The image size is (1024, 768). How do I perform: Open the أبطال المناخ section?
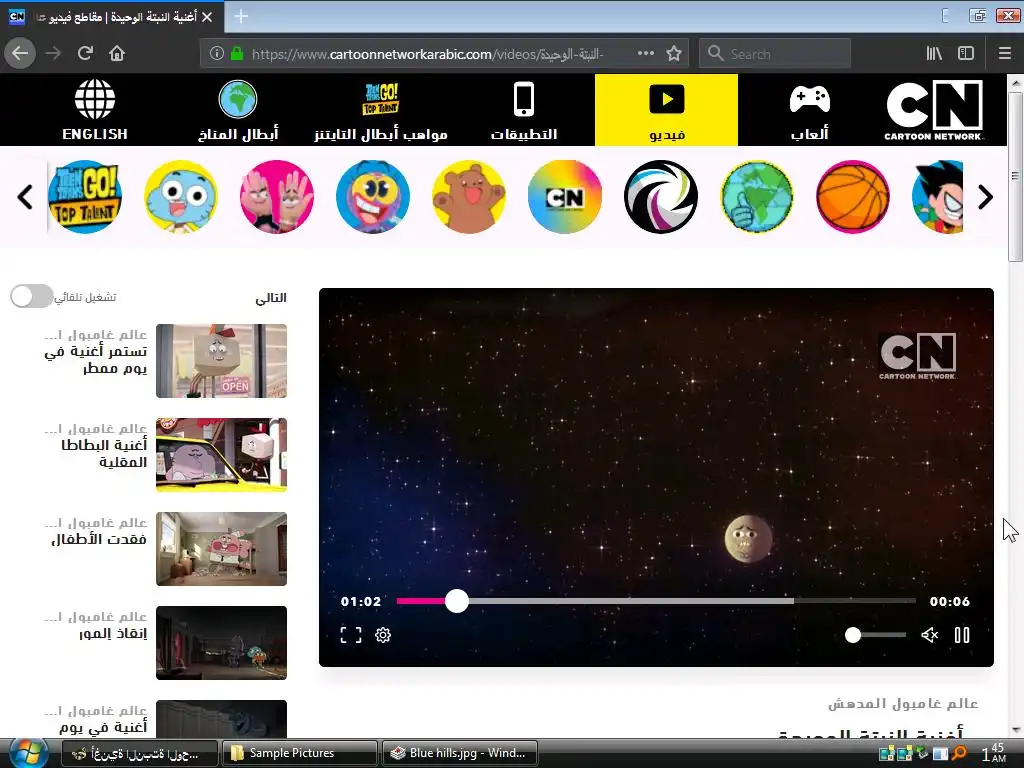pyautogui.click(x=238, y=110)
